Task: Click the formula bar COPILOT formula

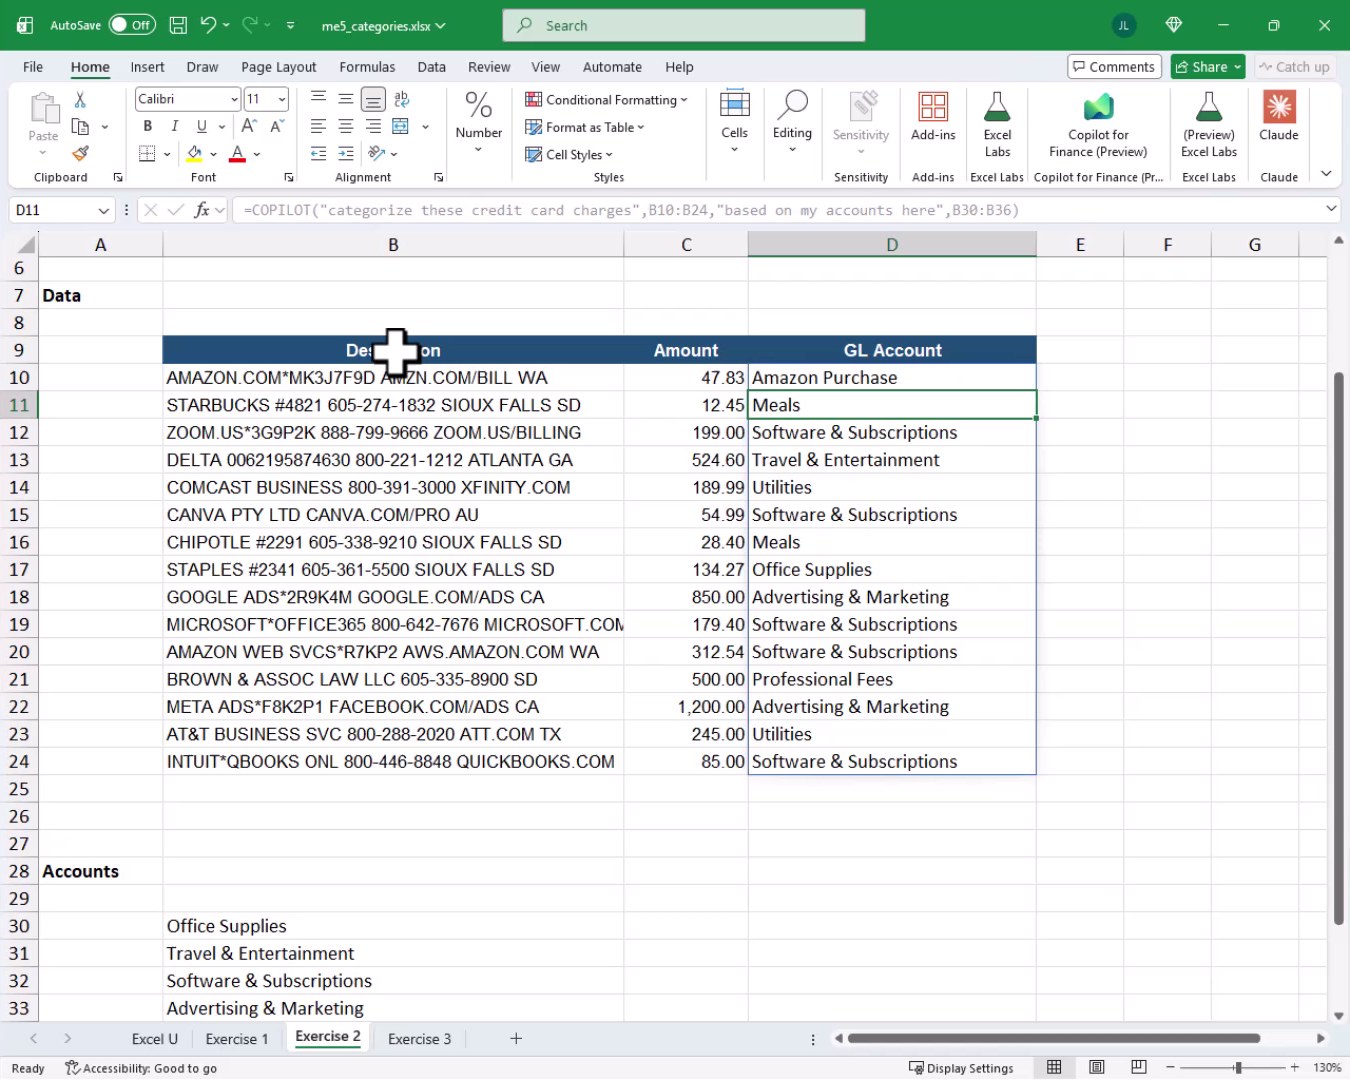Action: click(631, 210)
